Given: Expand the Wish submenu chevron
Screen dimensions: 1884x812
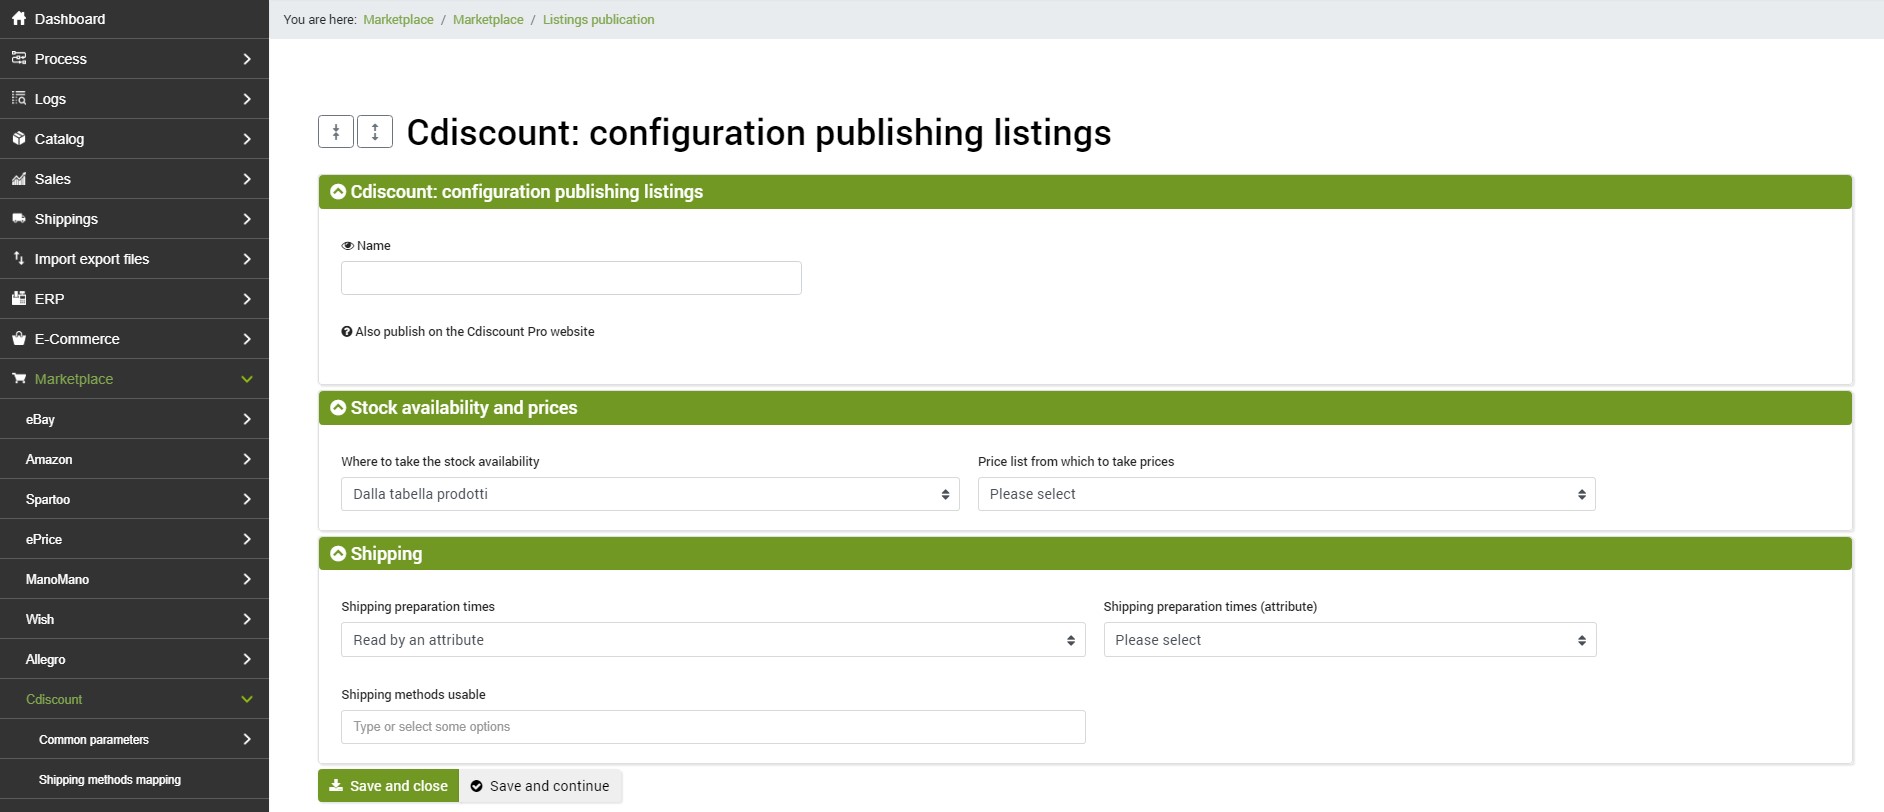Looking at the screenshot, I should [x=247, y=619].
